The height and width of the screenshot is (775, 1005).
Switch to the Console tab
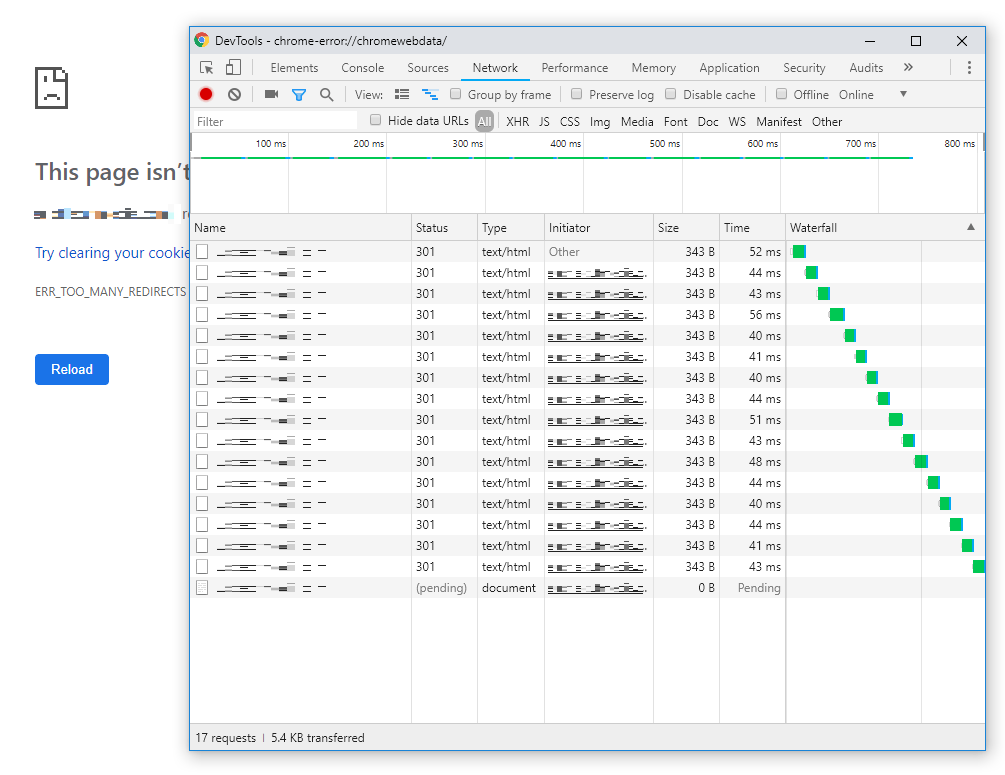tap(363, 68)
